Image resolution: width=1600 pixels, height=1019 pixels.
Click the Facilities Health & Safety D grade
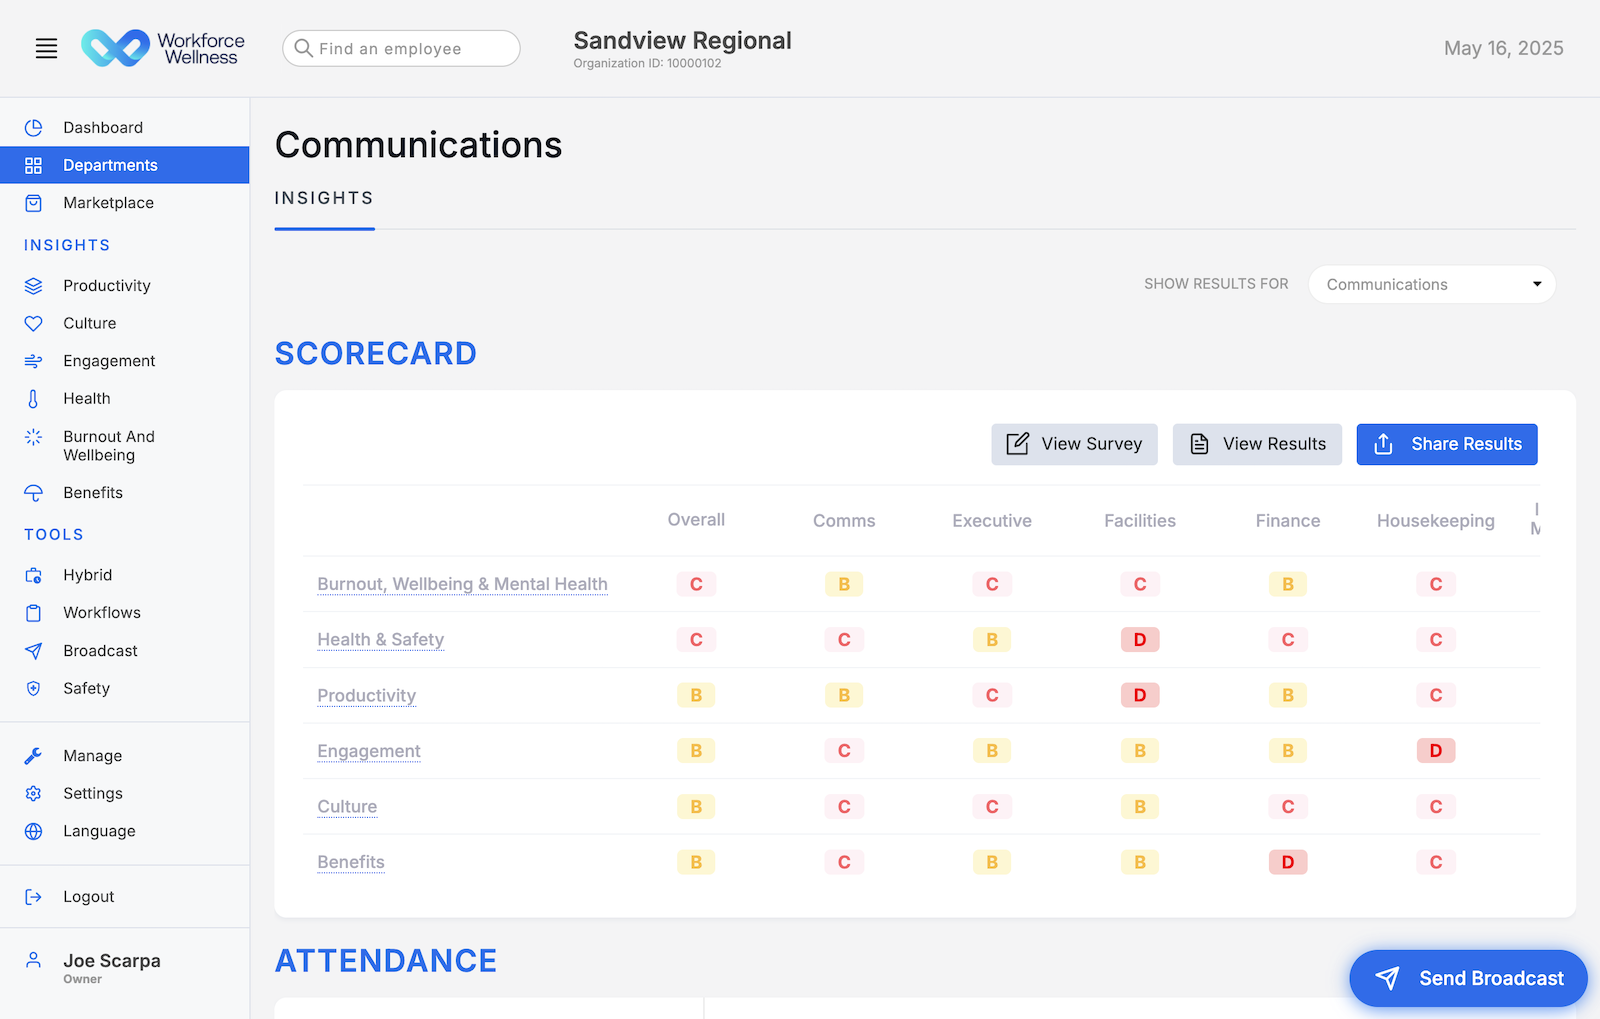1139,640
